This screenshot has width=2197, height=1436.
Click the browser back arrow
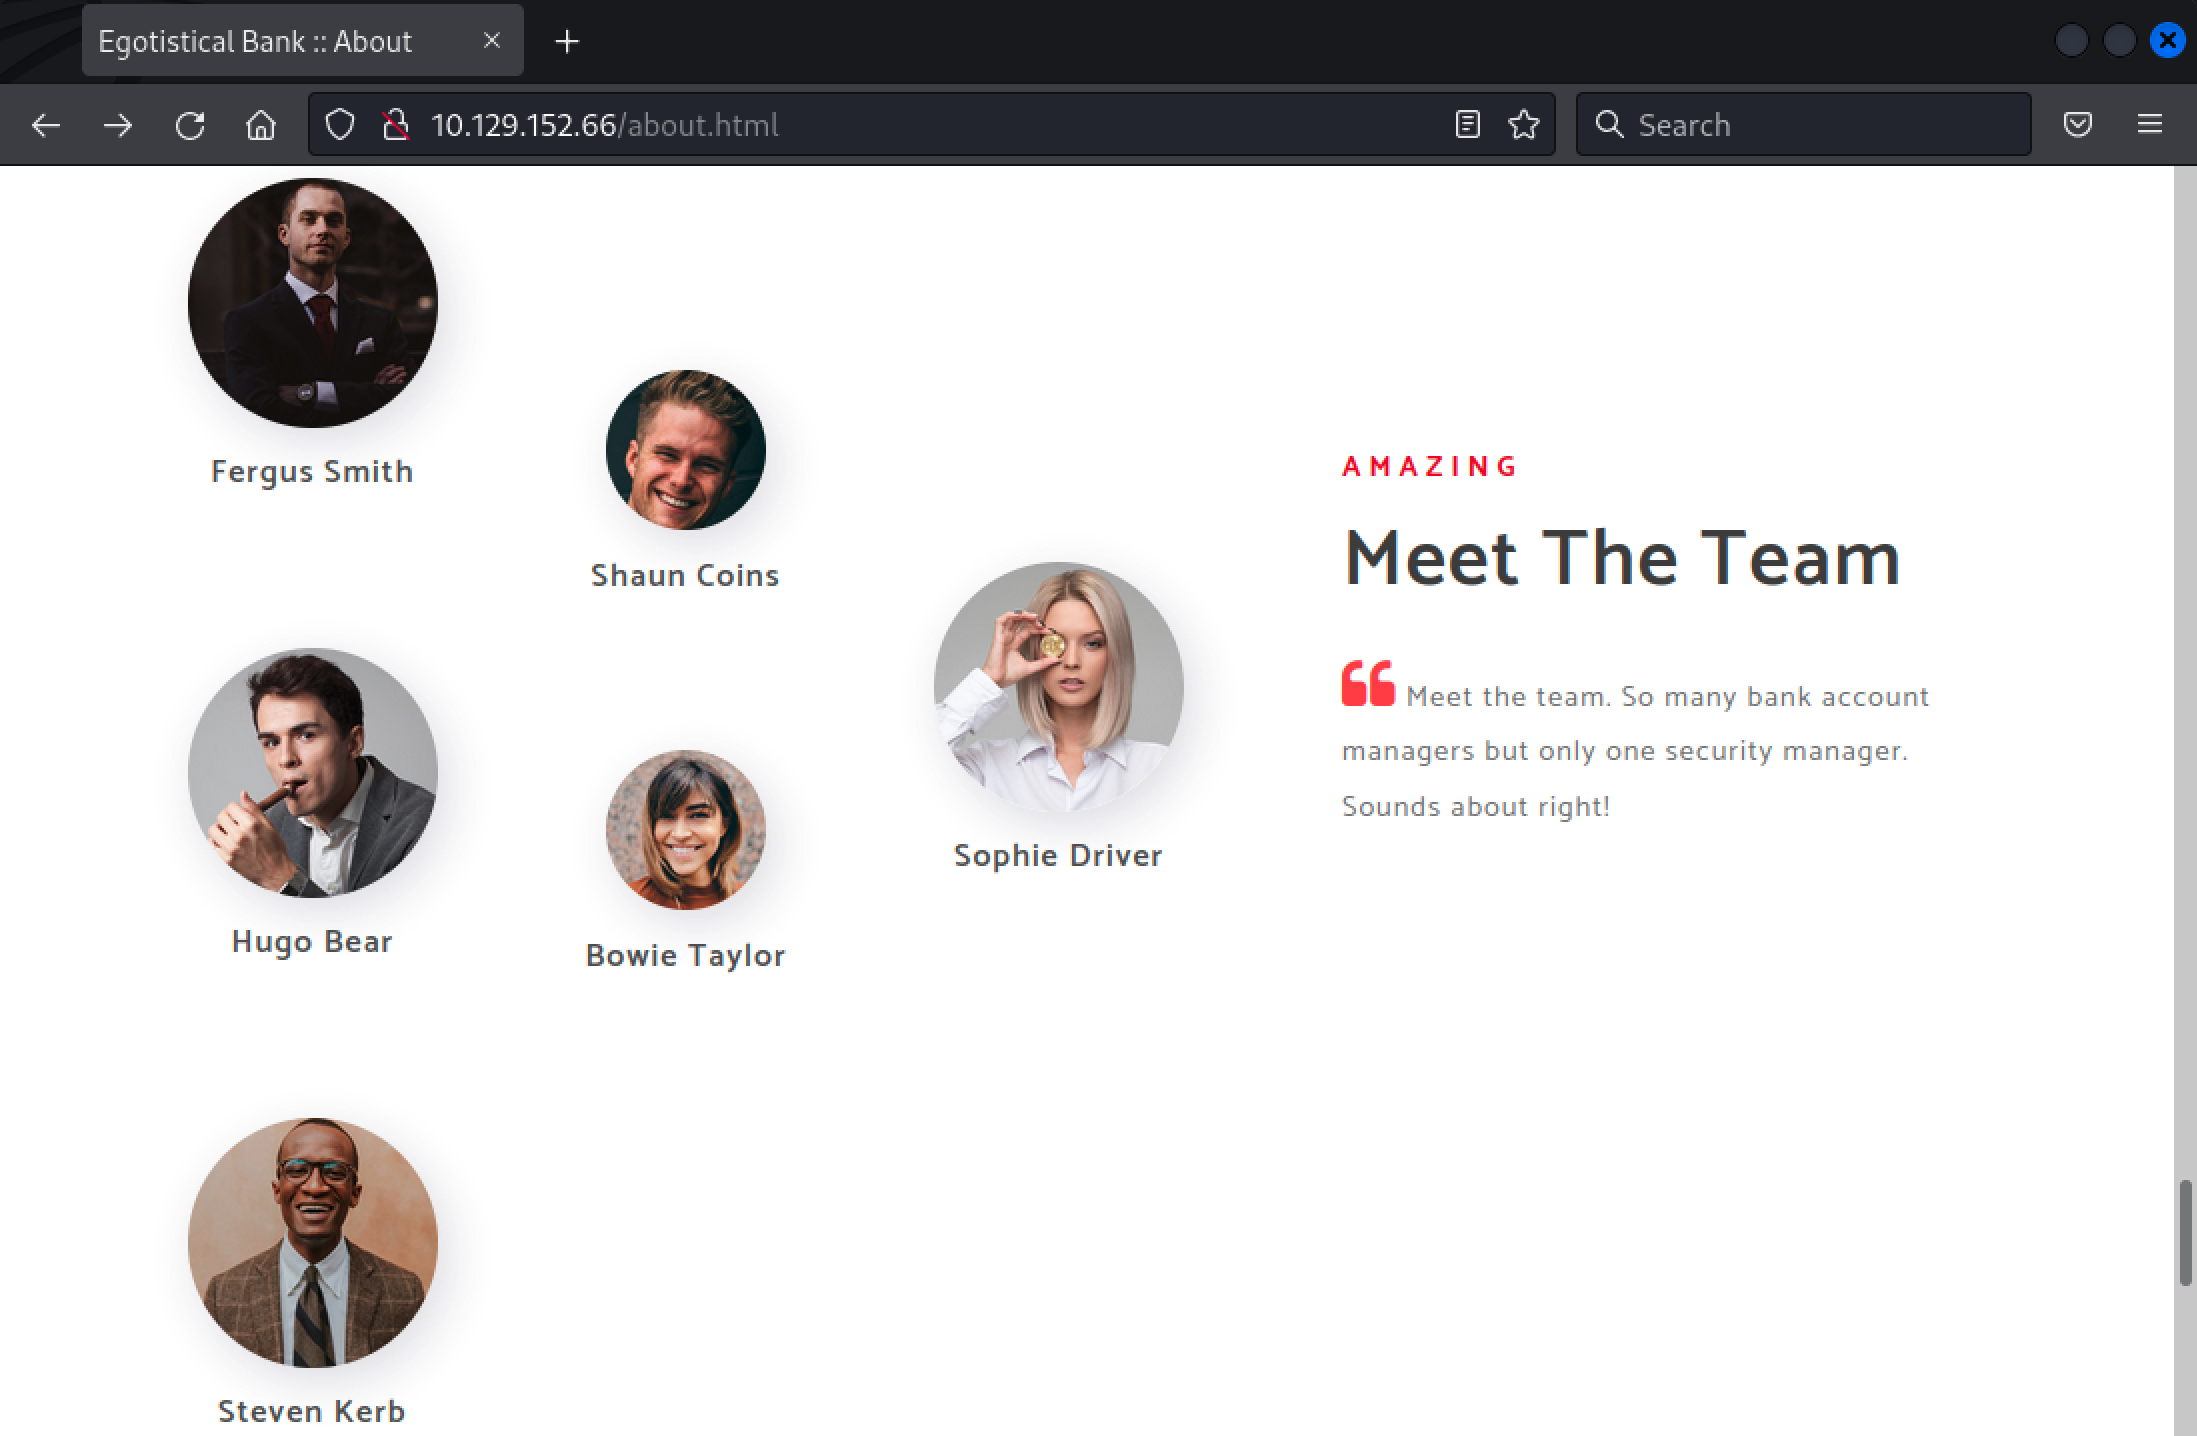point(46,125)
